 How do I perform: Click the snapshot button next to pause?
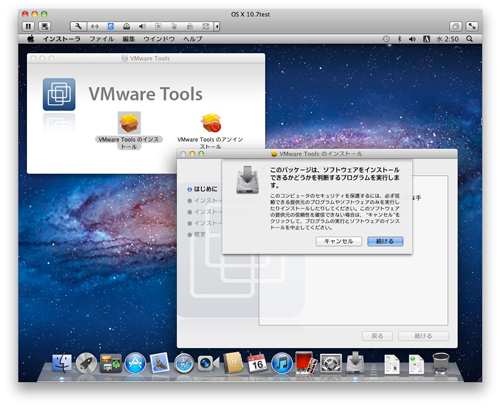(x=45, y=26)
